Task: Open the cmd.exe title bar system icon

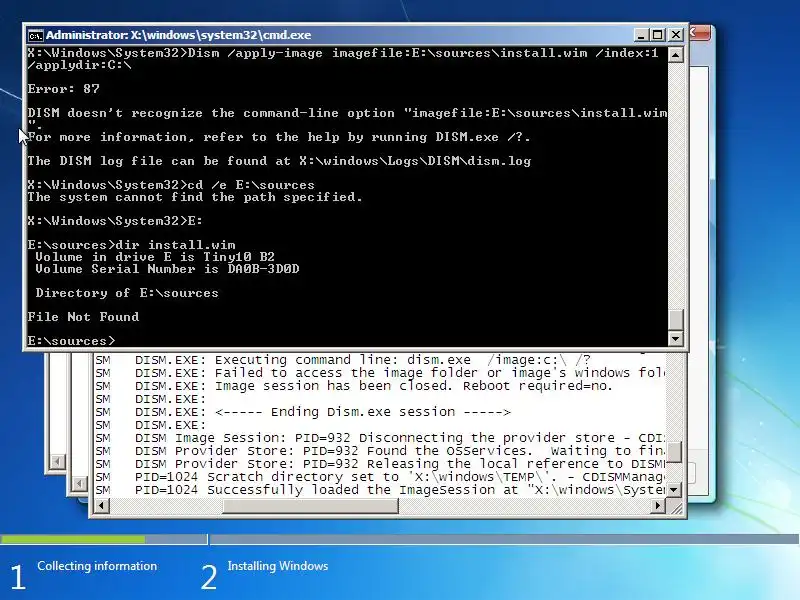Action: [x=35, y=35]
